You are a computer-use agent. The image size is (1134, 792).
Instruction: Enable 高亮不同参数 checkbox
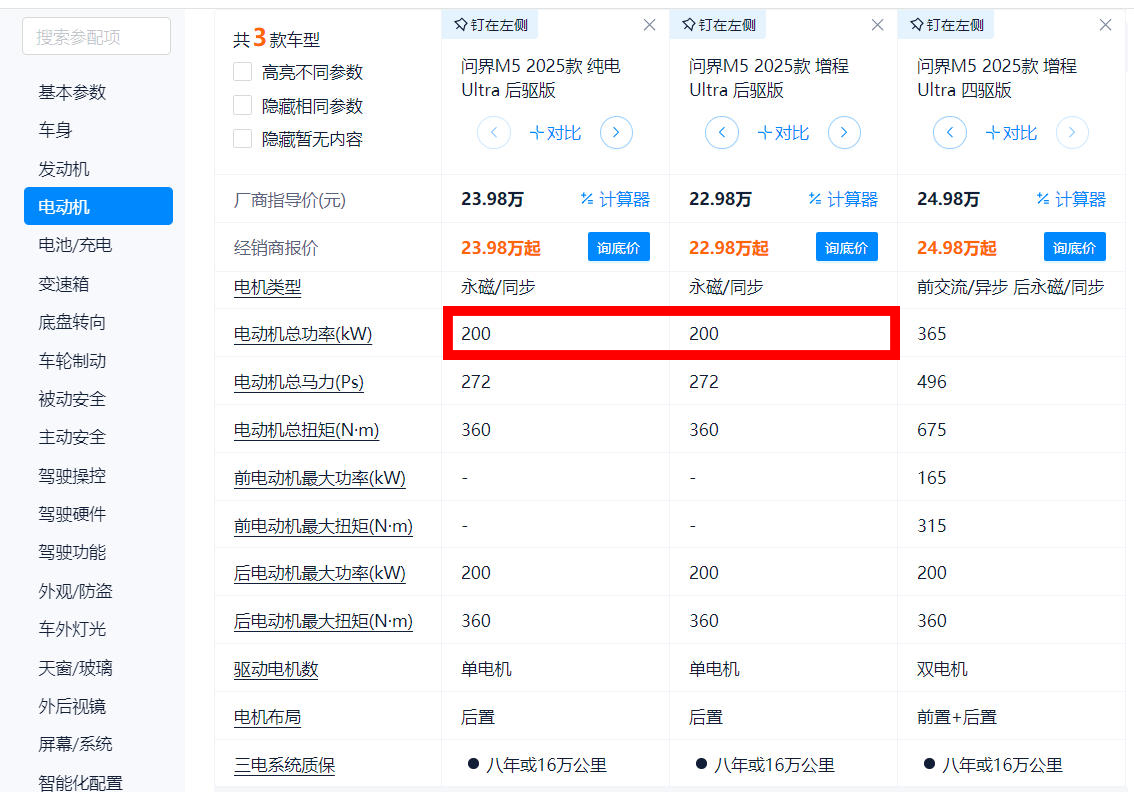[x=242, y=72]
